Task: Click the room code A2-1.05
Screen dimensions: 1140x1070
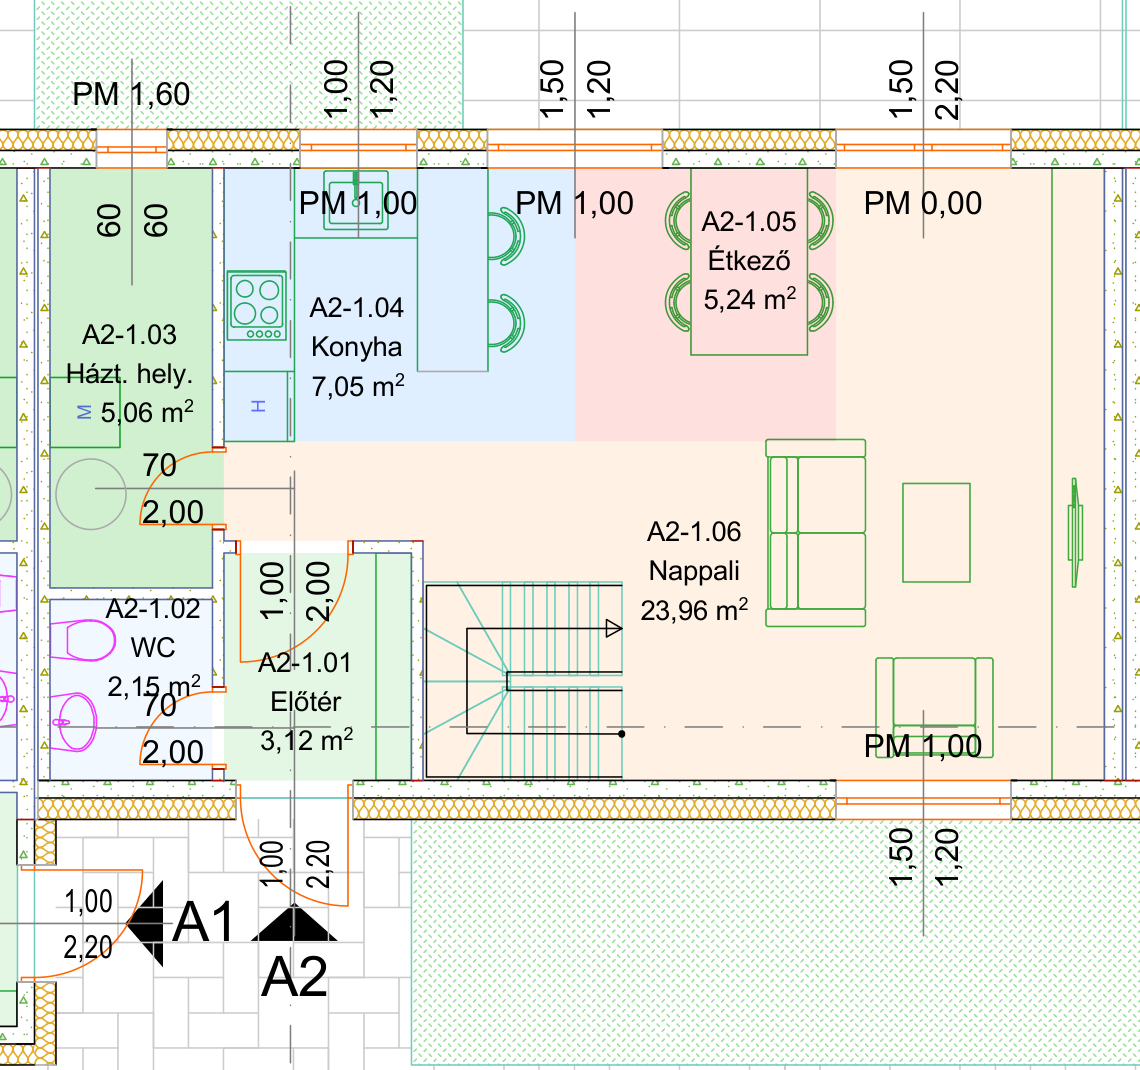Action: click(749, 222)
